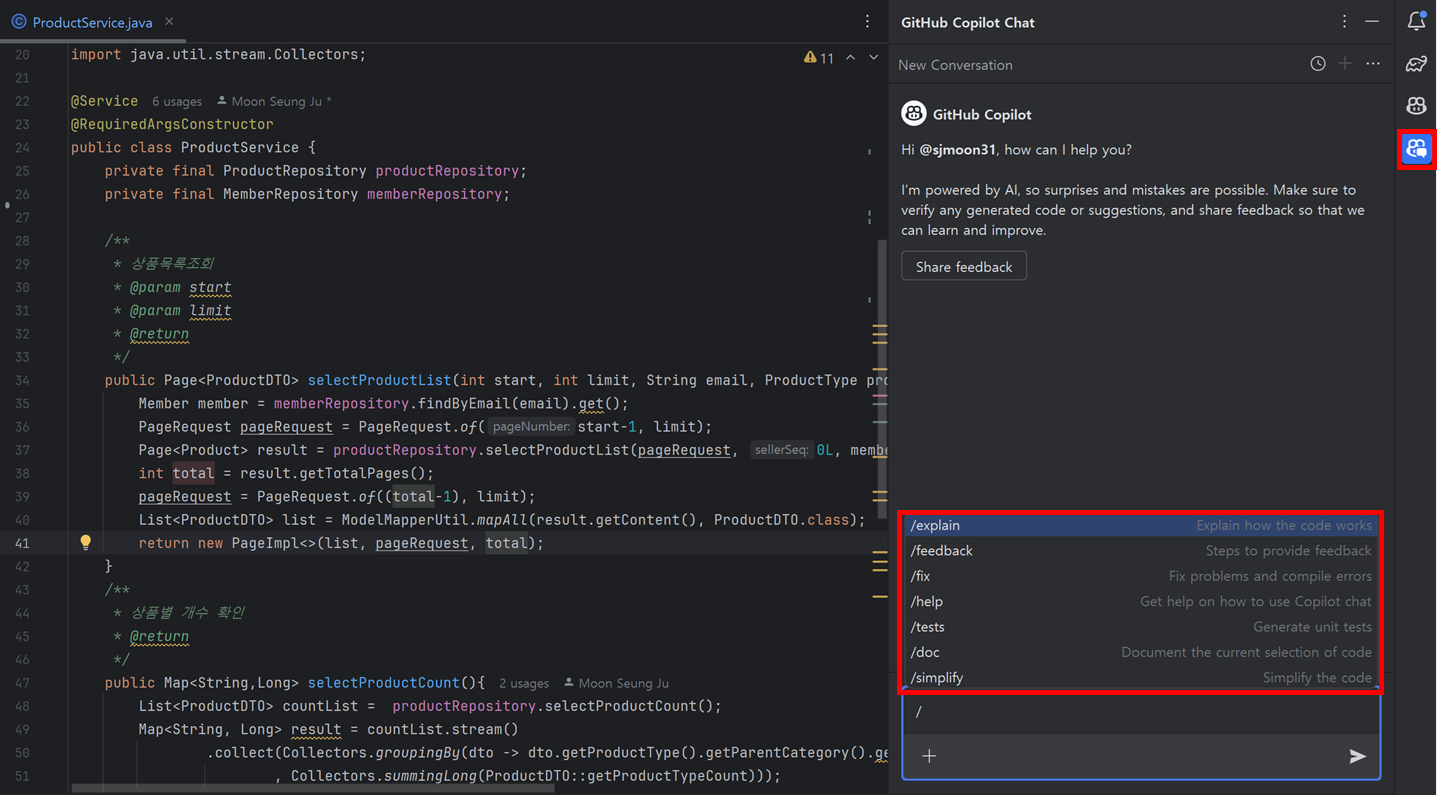Screen dimensions: 1437x795
Task: Click the editor vertical scrollbar
Action: (x=881, y=380)
